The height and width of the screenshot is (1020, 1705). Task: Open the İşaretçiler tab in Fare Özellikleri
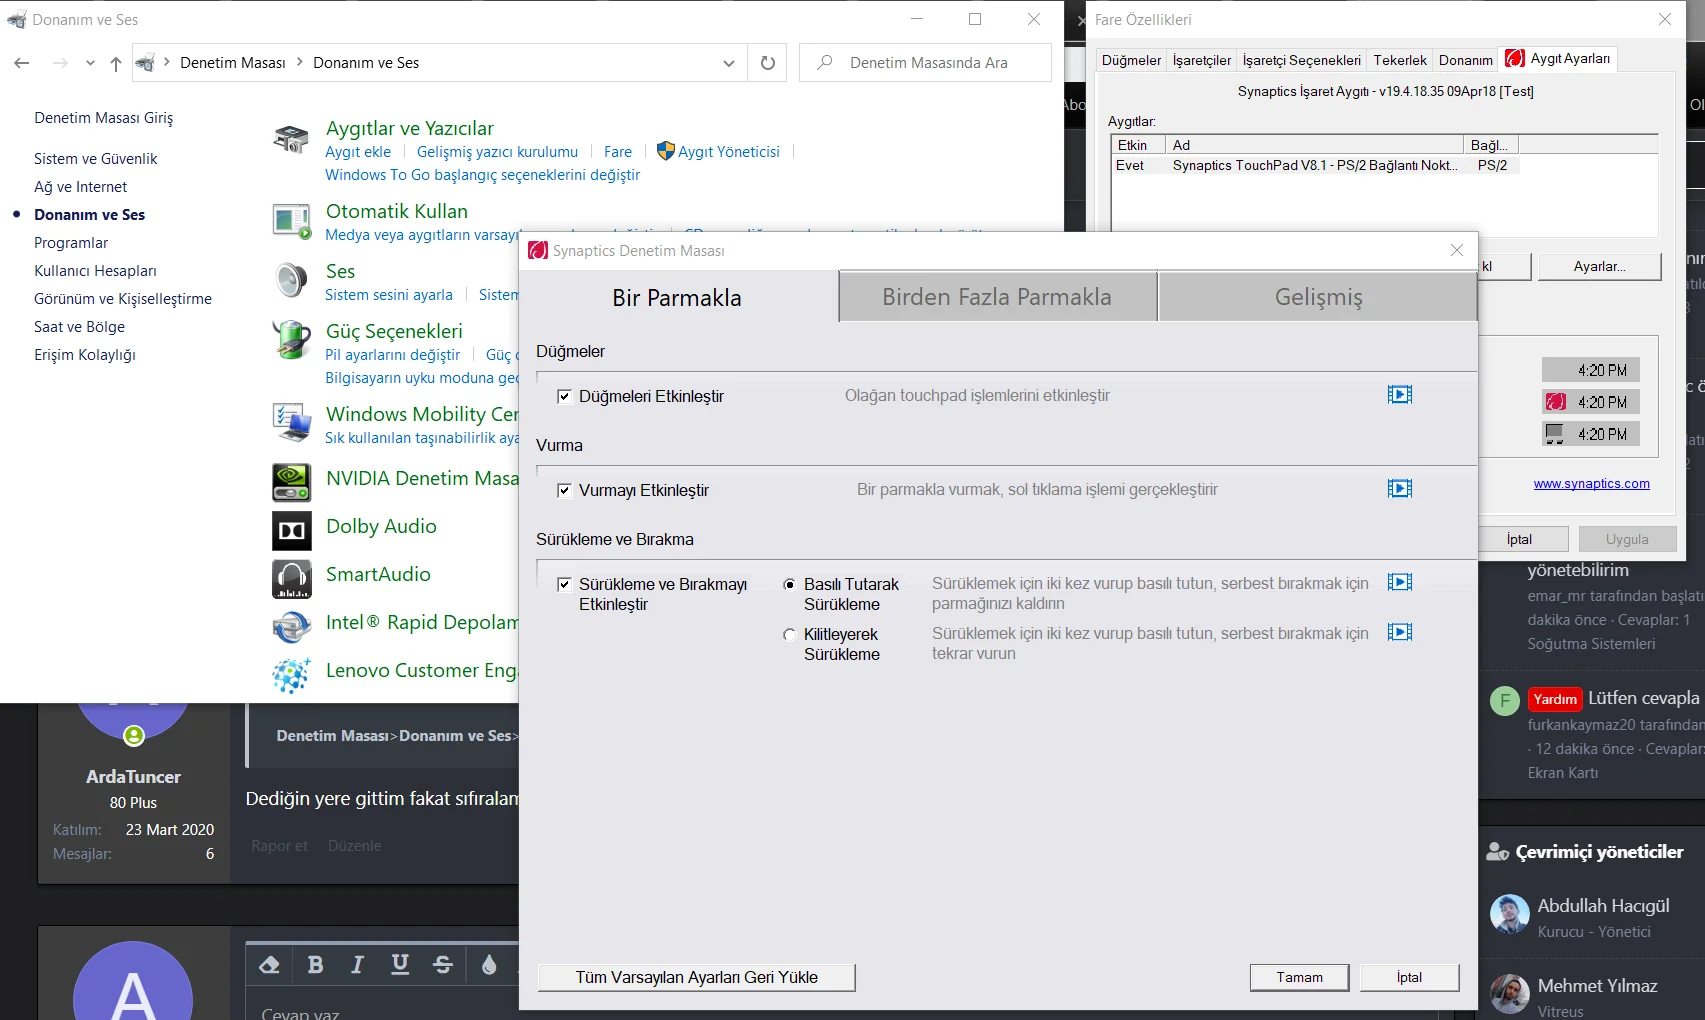(1202, 60)
